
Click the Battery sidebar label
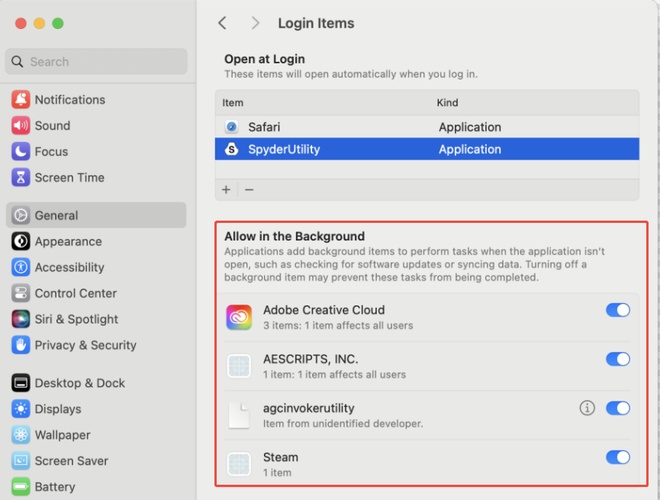click(x=55, y=487)
